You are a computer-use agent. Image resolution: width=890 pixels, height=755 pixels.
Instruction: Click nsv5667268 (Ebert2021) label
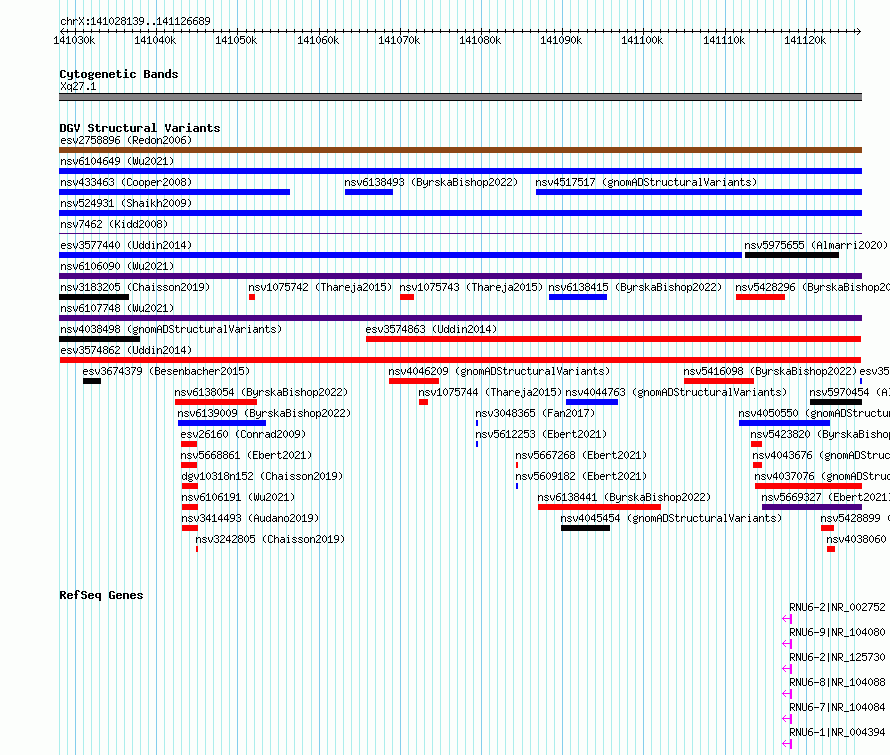point(581,455)
